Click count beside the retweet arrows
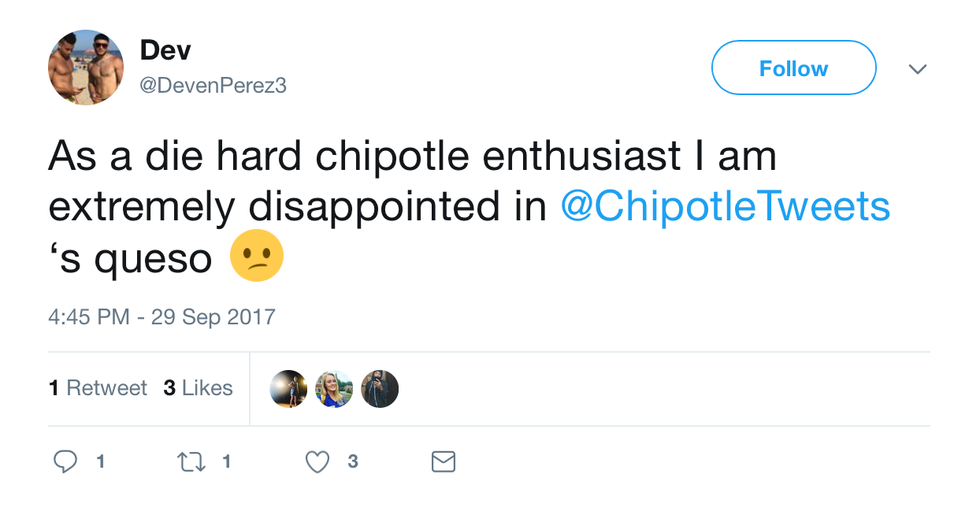980x510 pixels. [227, 461]
